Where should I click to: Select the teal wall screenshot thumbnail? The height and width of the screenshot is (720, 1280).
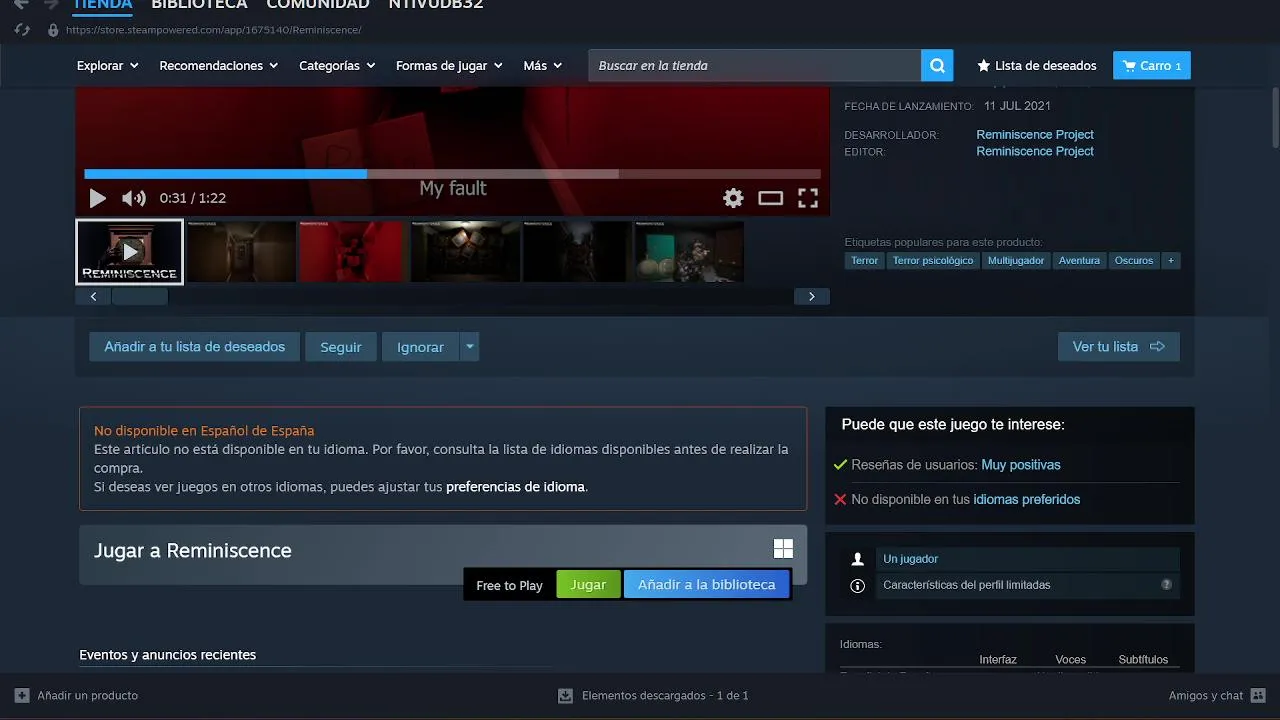689,252
